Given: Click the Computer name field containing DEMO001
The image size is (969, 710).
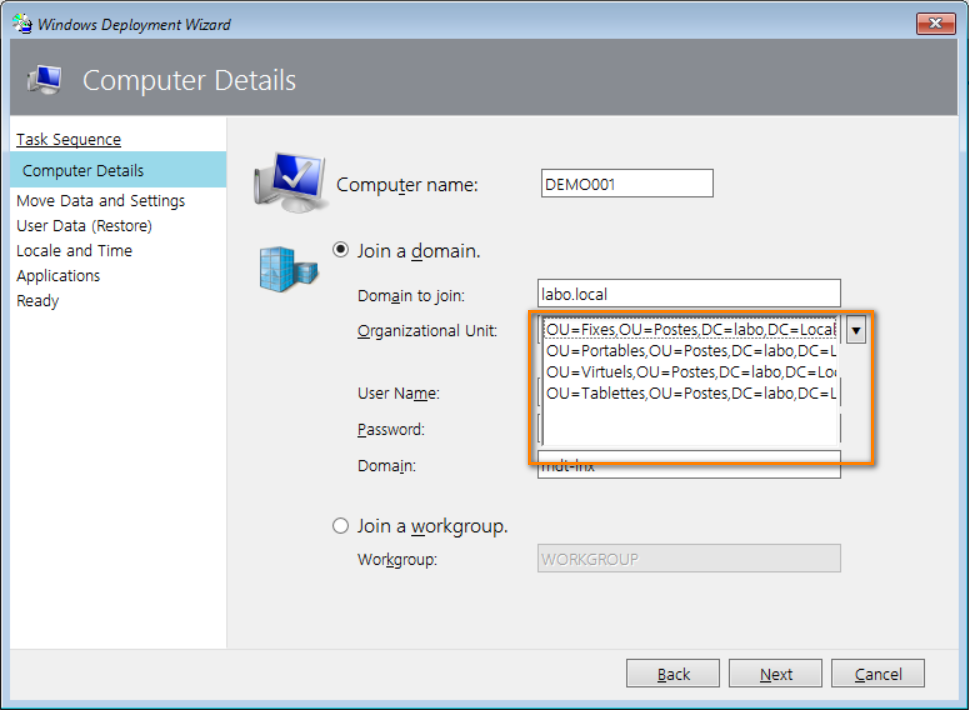Looking at the screenshot, I should tap(627, 184).
